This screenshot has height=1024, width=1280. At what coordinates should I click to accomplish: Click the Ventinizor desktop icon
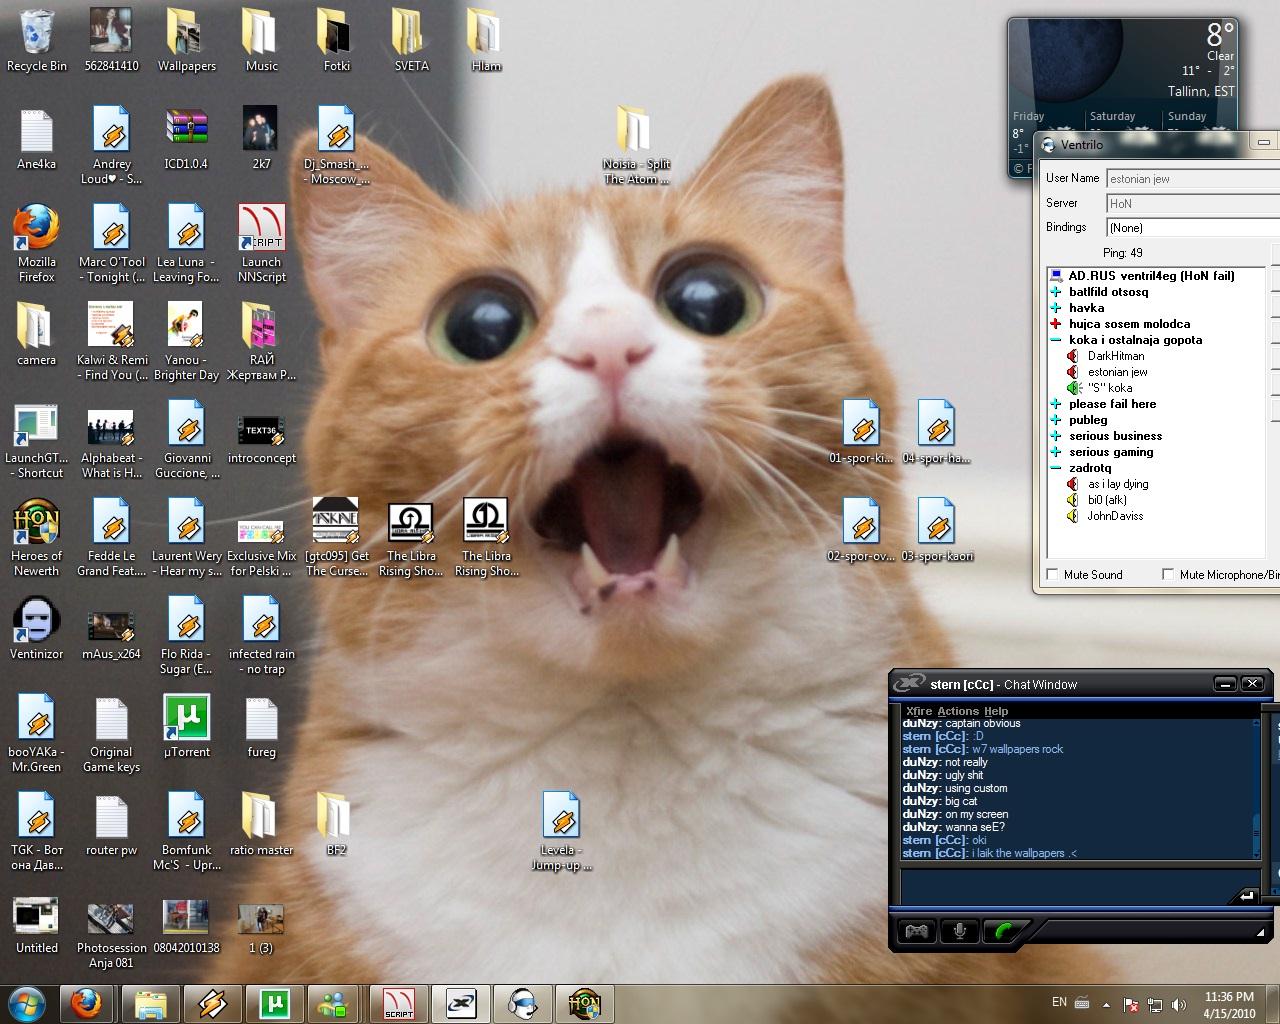(37, 628)
